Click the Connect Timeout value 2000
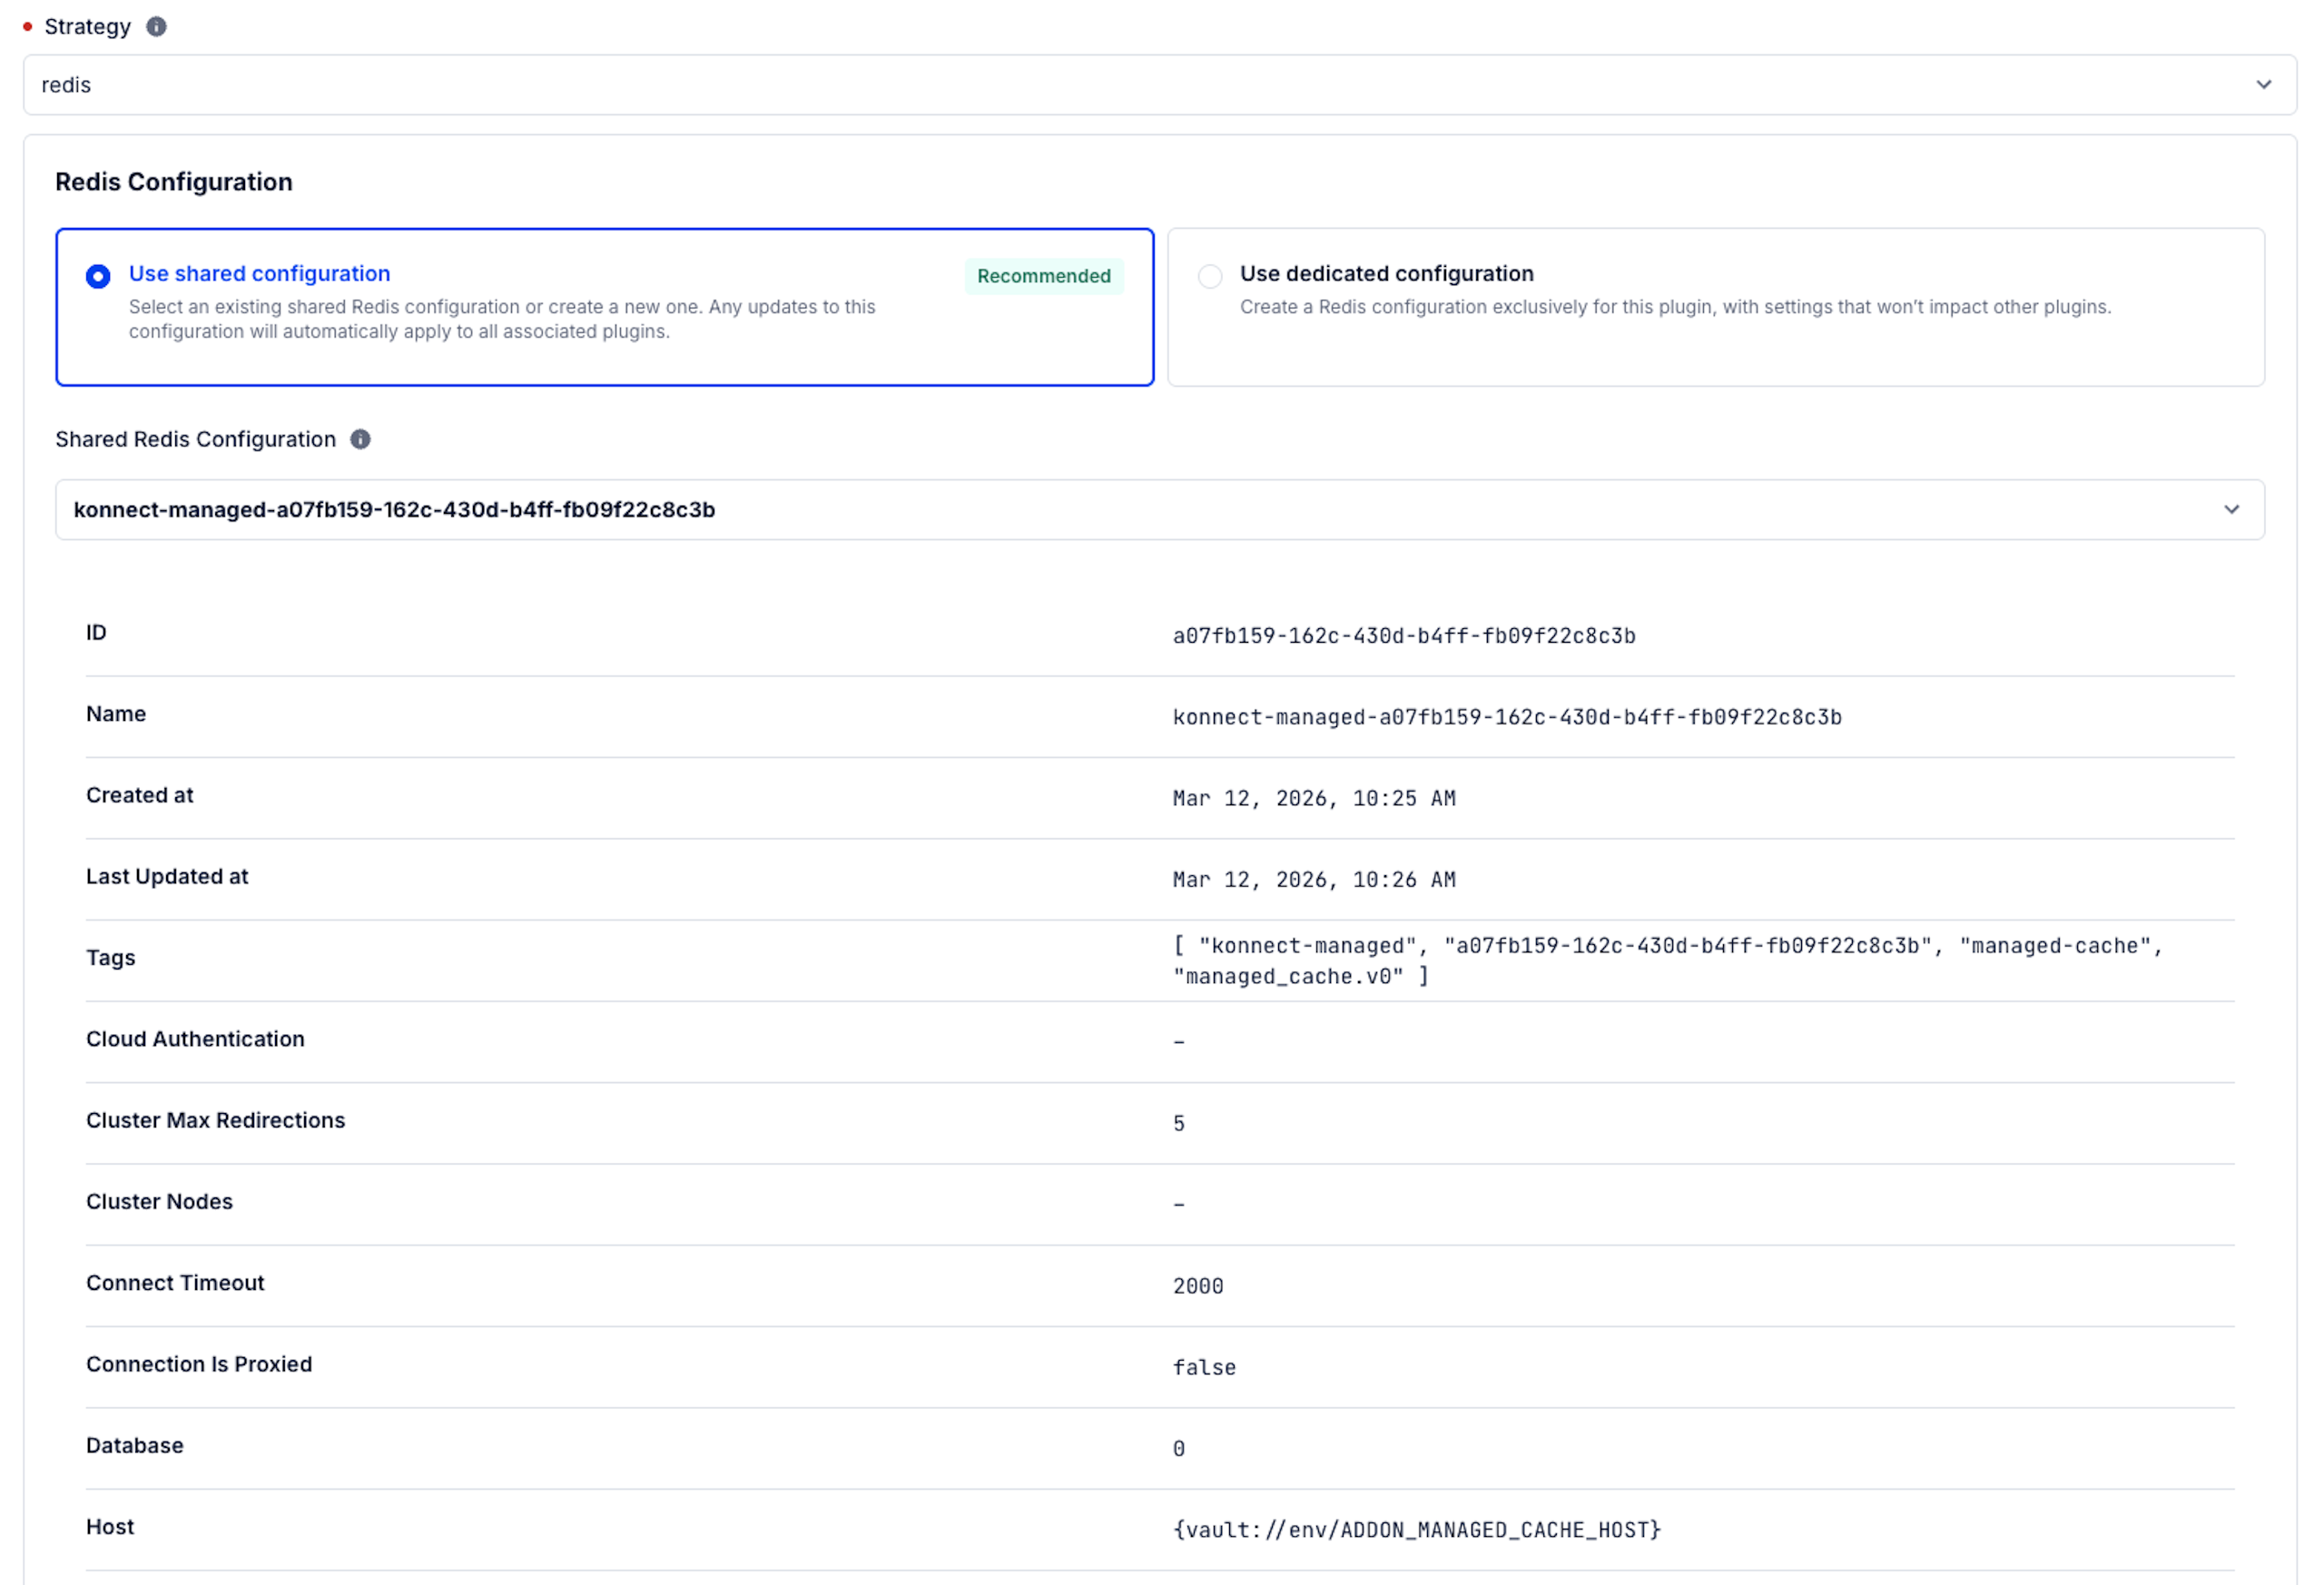 pyautogui.click(x=1197, y=1286)
